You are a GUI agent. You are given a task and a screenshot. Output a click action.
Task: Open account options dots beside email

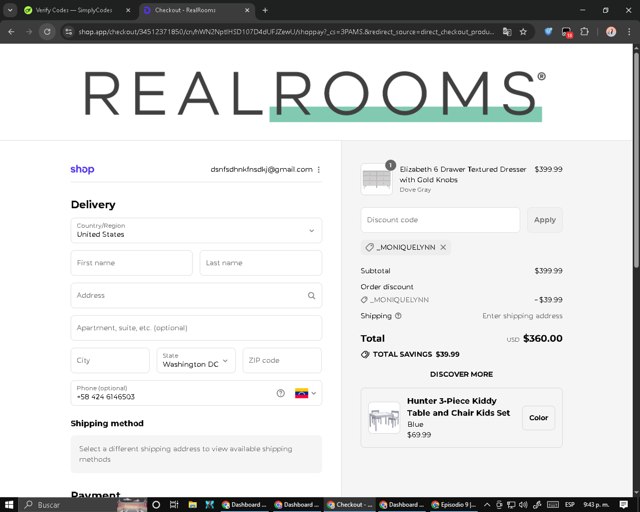coord(319,169)
